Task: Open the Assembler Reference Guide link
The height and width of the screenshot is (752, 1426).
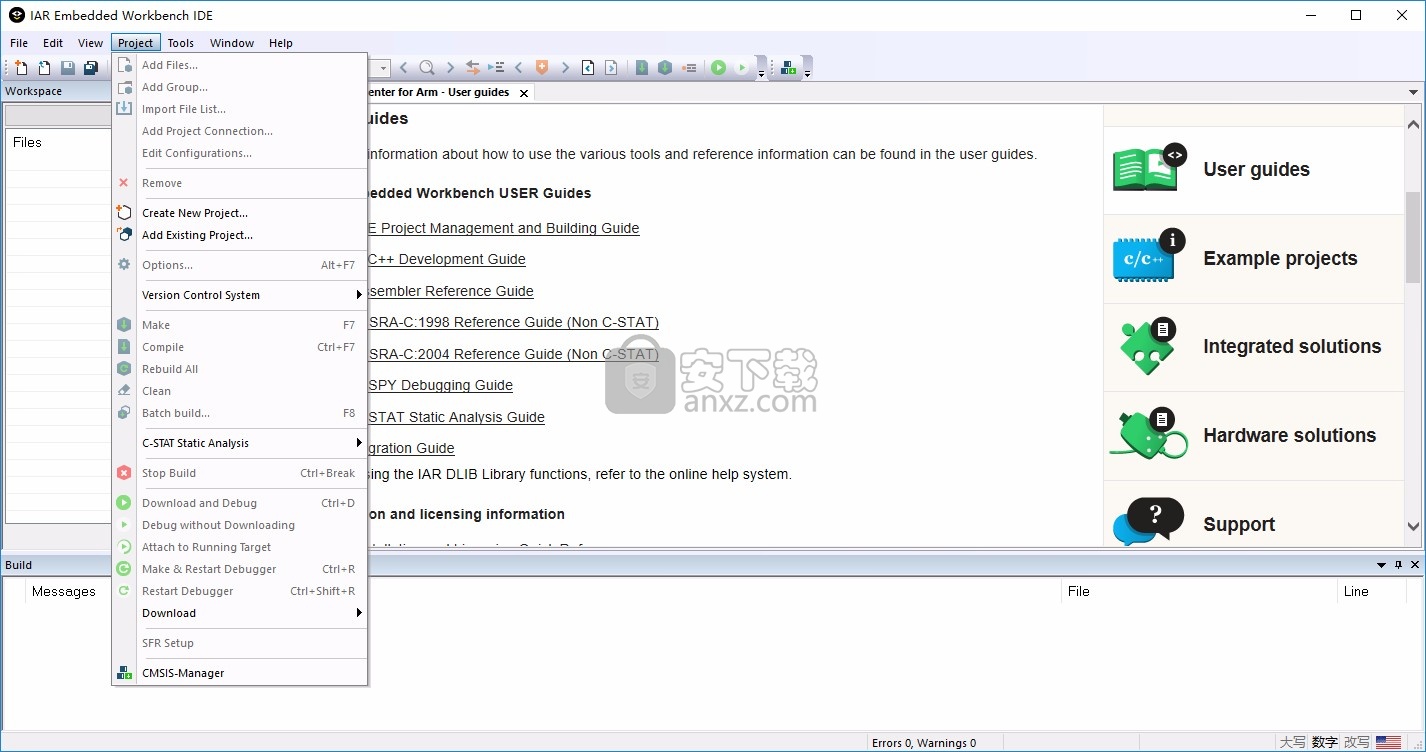Action: click(x=451, y=291)
